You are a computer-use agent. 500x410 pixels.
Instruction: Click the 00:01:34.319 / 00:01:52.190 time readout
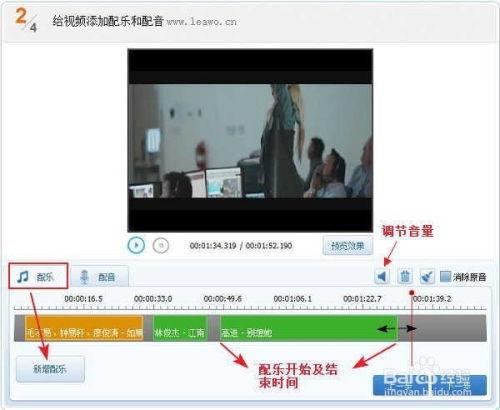241,246
